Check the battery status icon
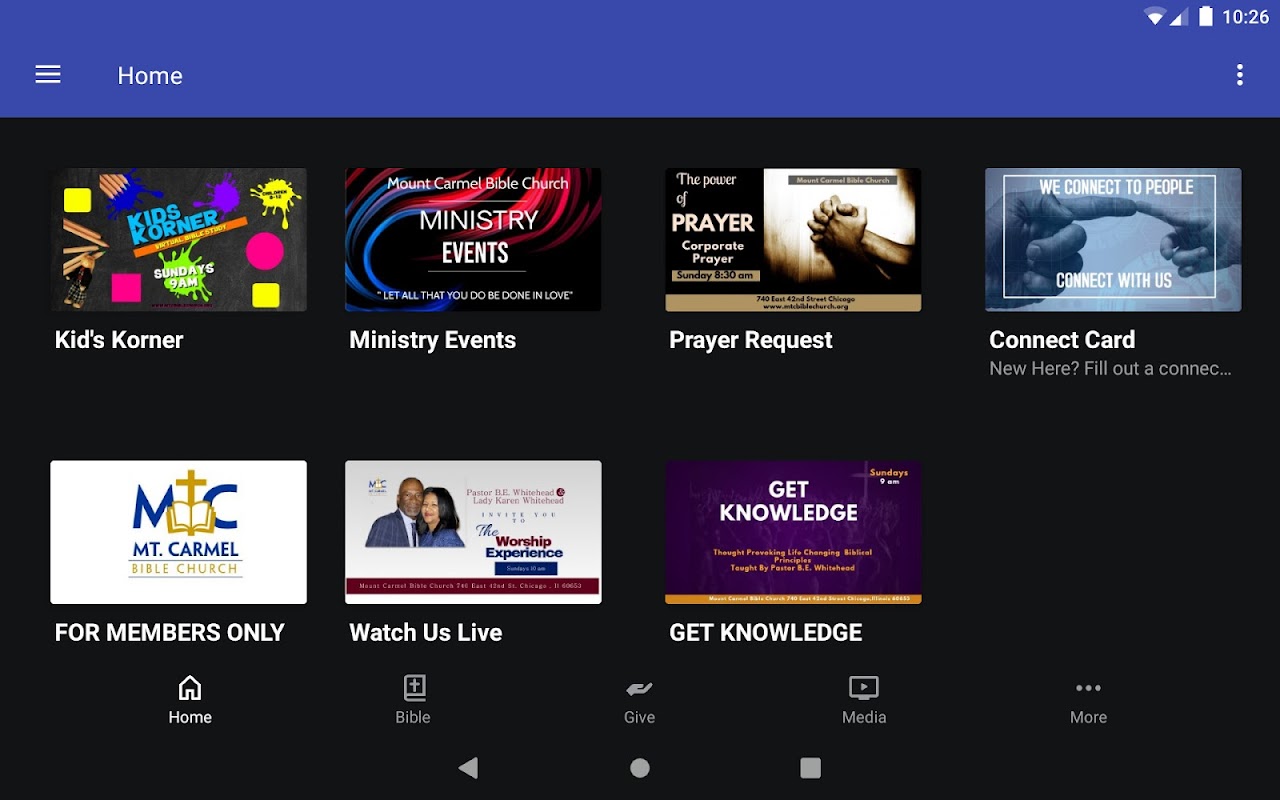 (1206, 16)
